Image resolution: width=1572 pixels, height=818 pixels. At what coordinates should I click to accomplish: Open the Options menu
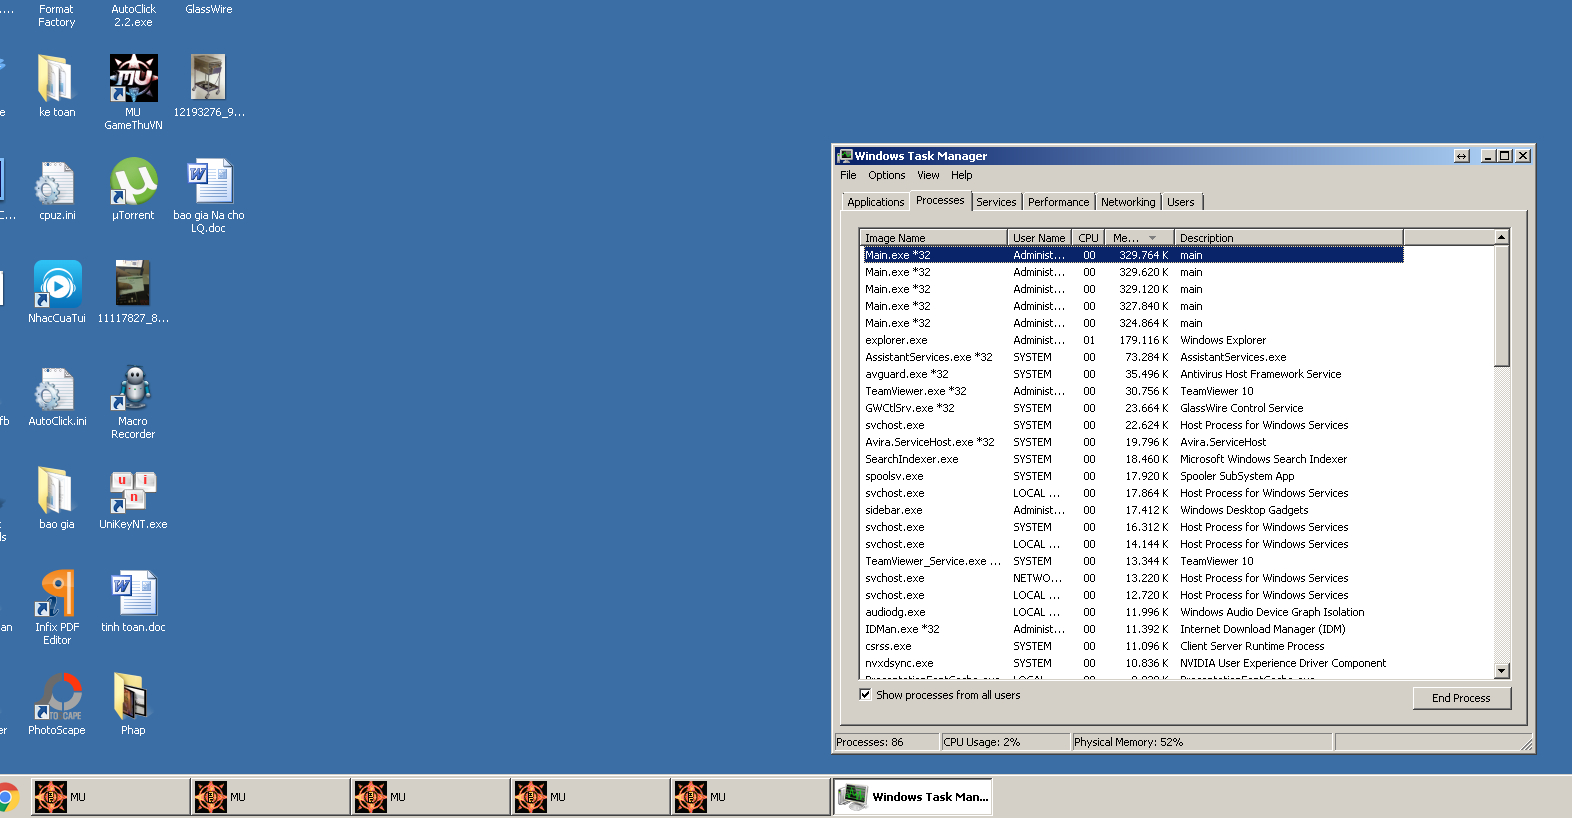886,175
